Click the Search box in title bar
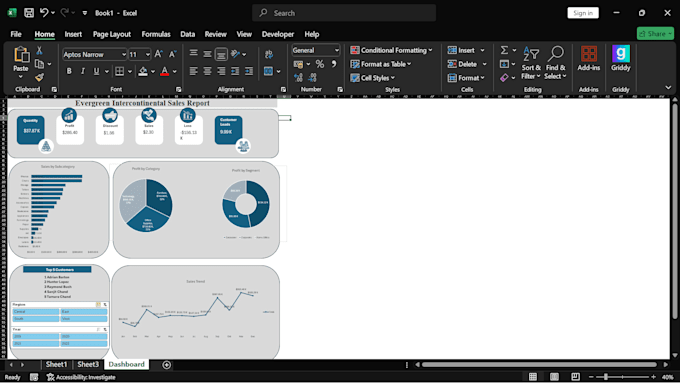The width and height of the screenshot is (680, 383). point(344,13)
